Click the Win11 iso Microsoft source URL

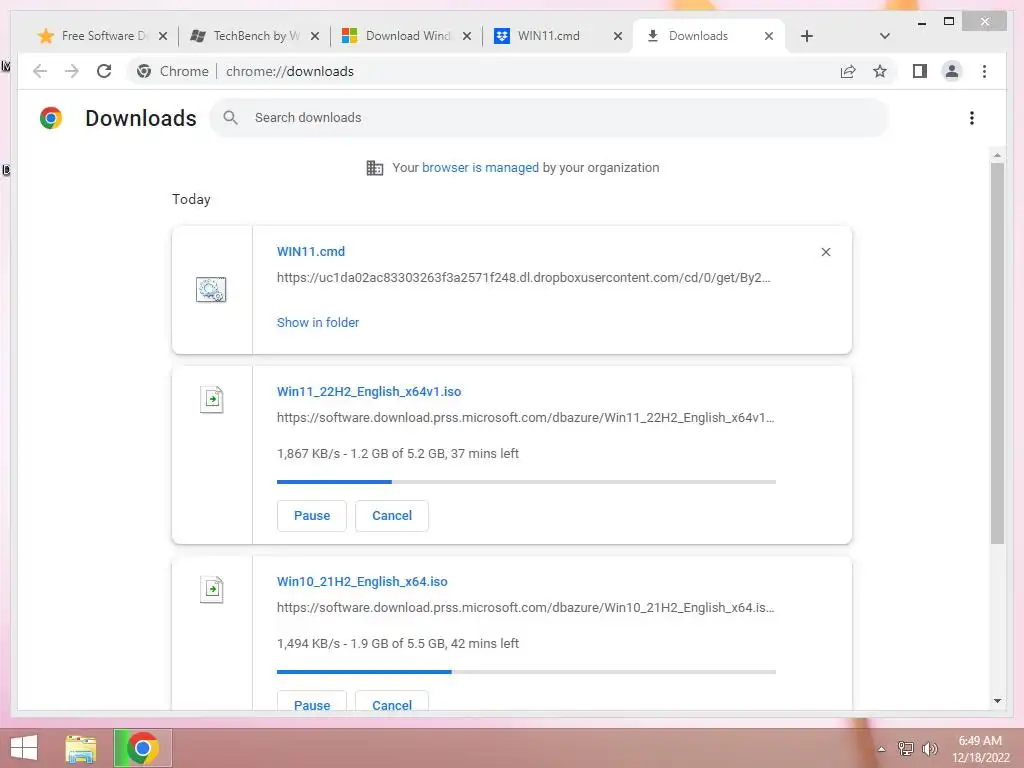(526, 418)
